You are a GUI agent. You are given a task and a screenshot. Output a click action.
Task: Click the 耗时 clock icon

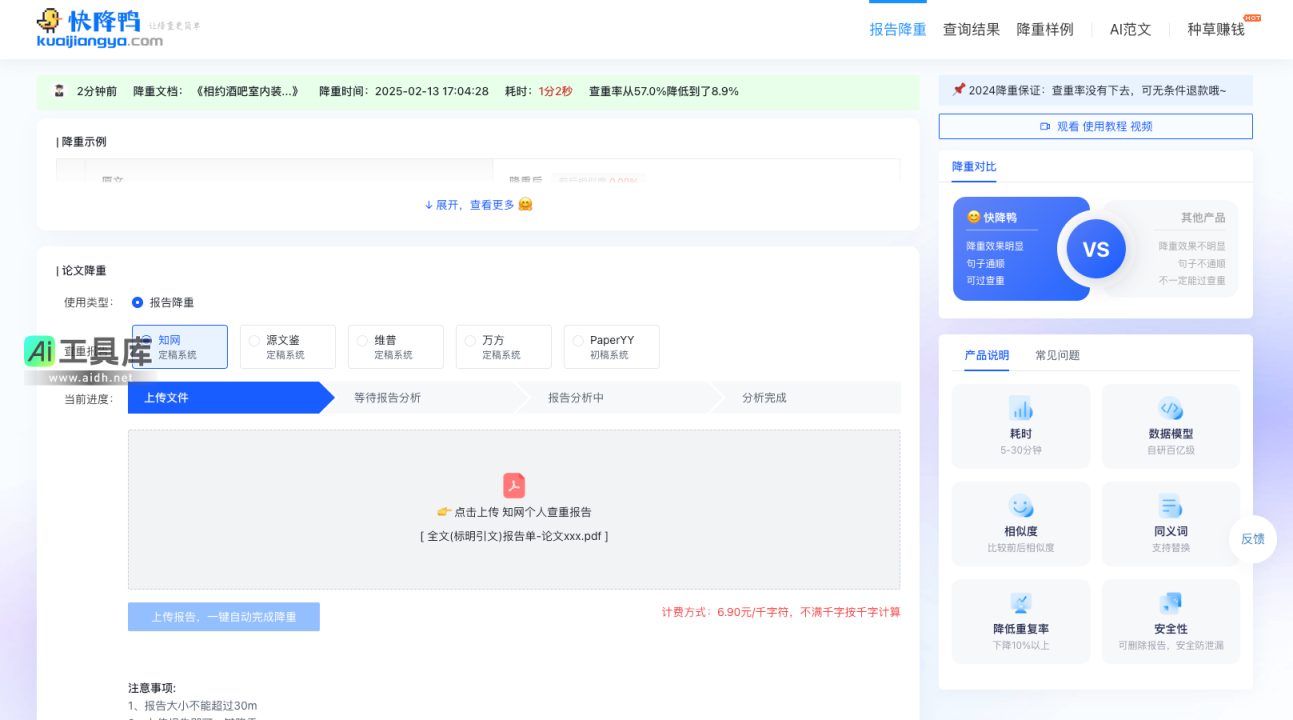click(x=1021, y=410)
